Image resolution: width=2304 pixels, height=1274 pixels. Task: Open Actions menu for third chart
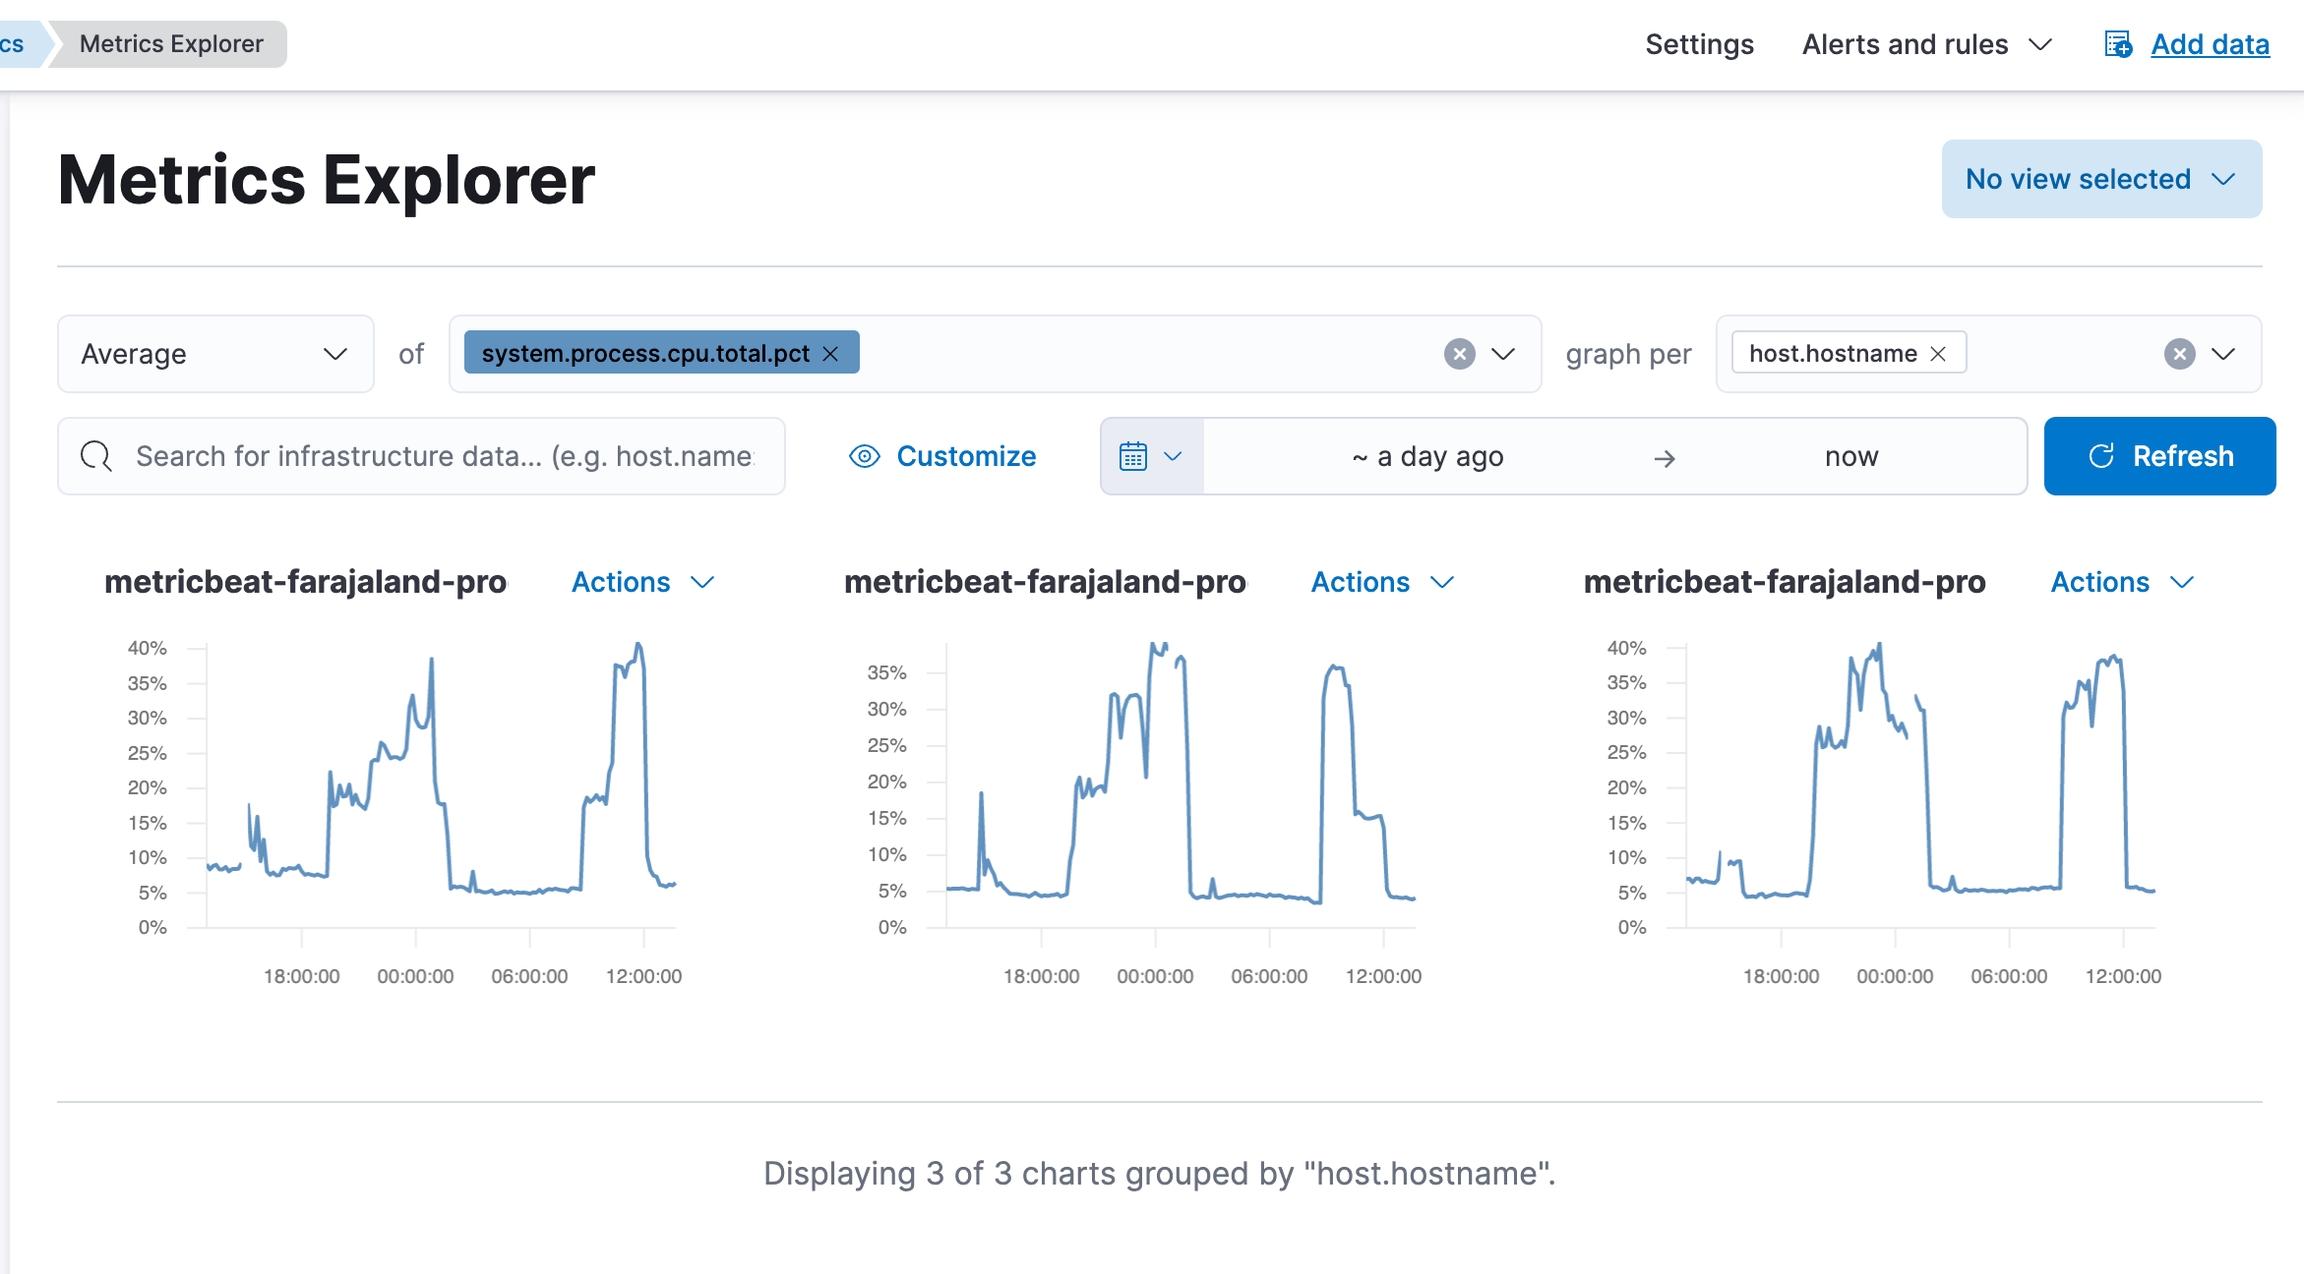(x=2121, y=582)
